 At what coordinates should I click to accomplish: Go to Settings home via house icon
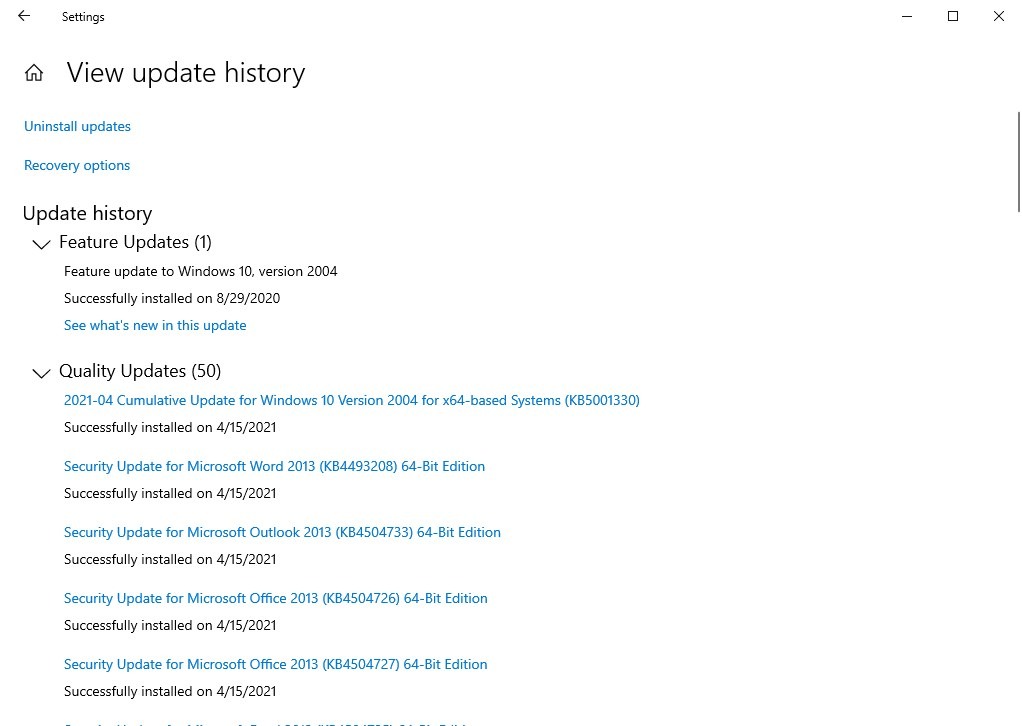[x=34, y=73]
